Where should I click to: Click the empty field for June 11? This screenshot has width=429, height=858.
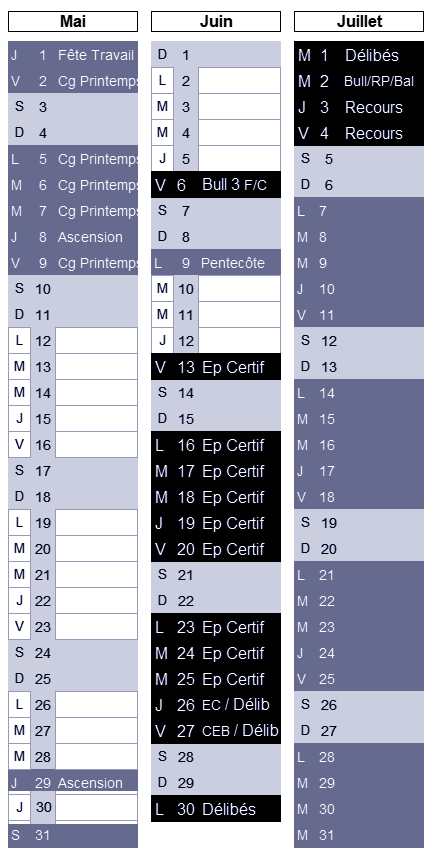[x=239, y=315]
